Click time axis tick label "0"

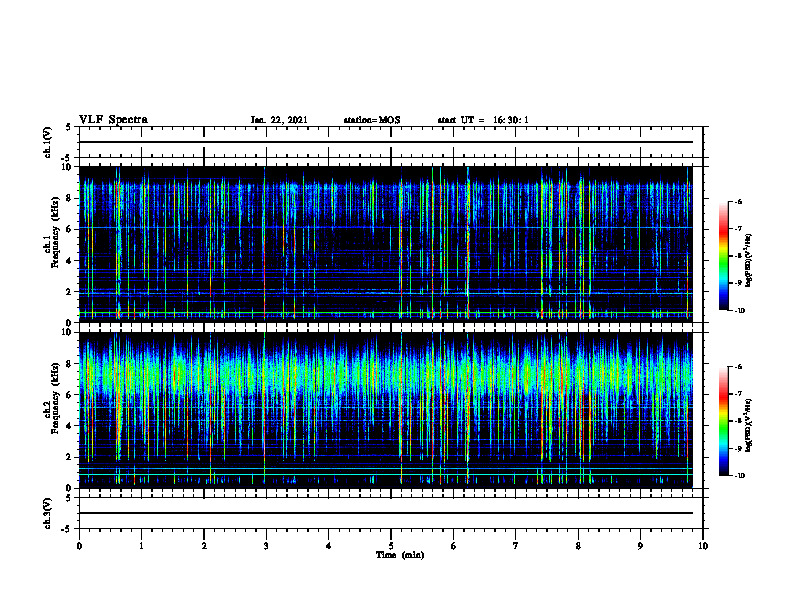pos(79,546)
